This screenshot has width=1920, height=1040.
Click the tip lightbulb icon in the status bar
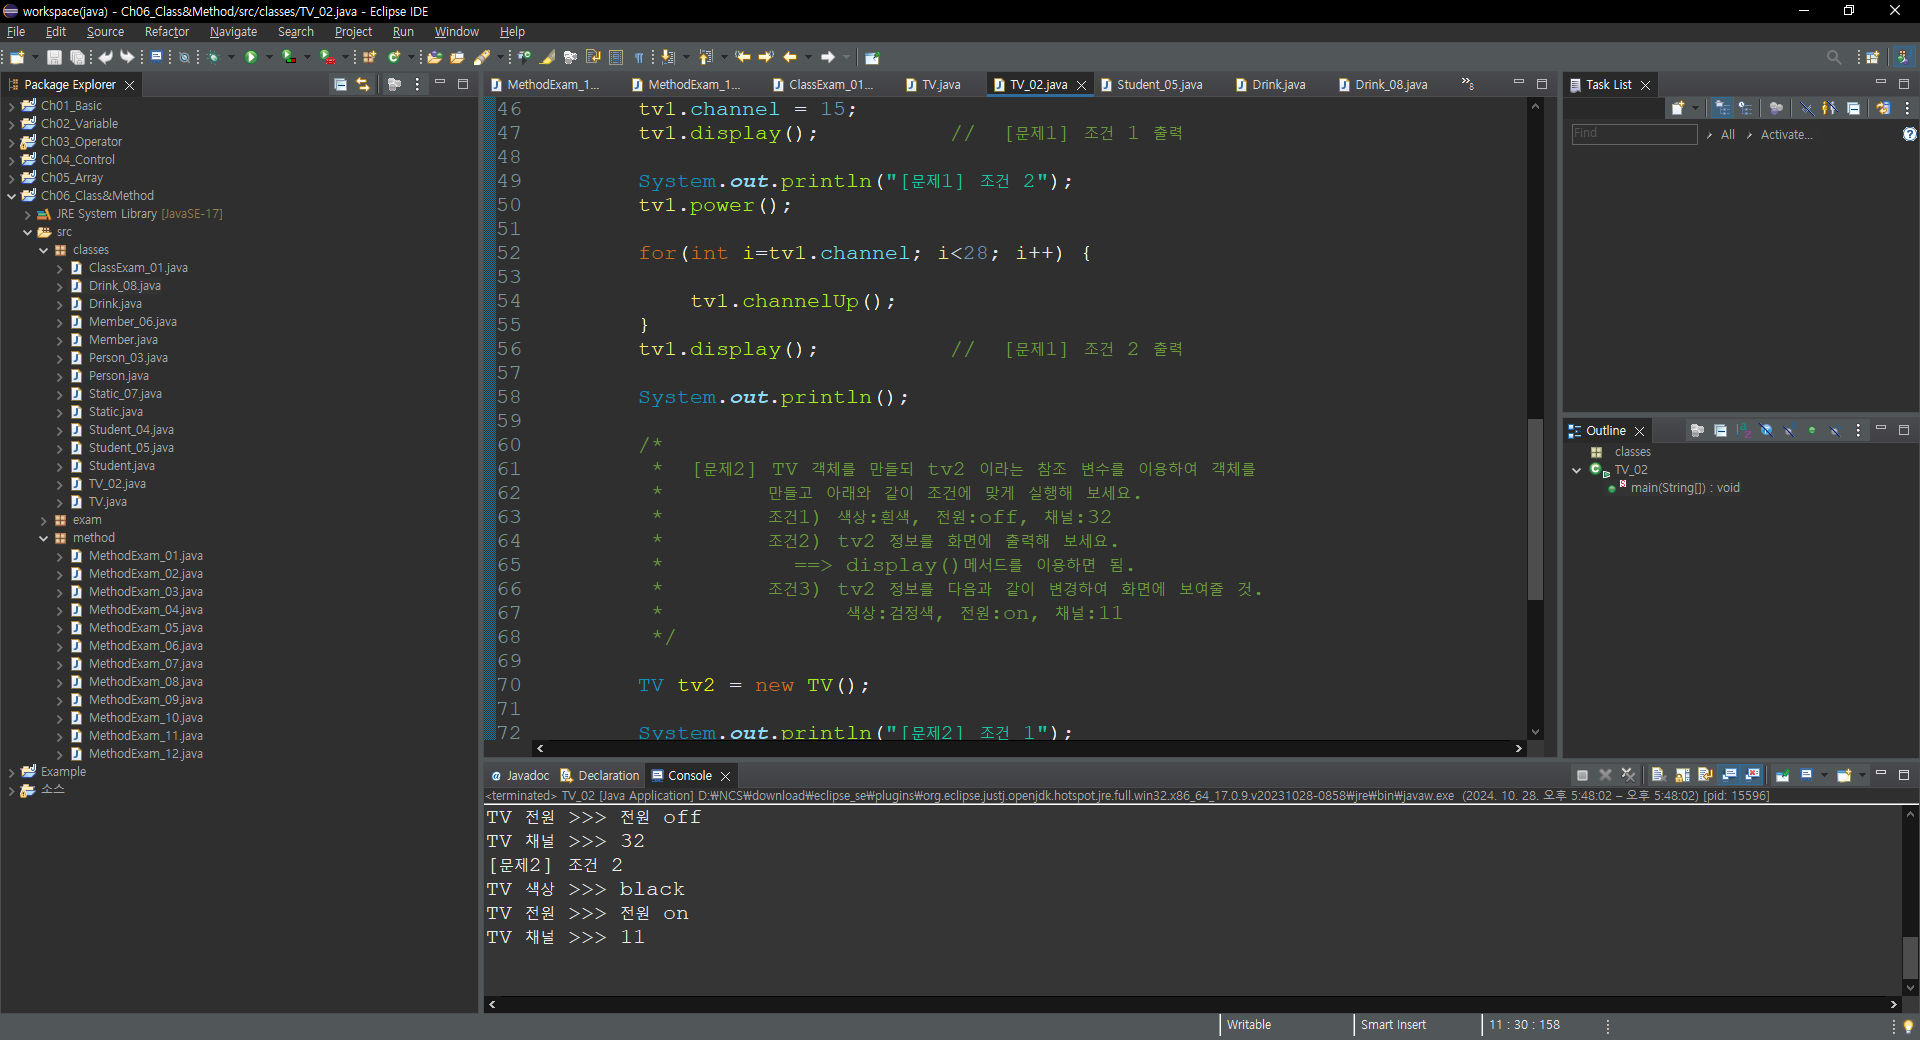1908,1026
